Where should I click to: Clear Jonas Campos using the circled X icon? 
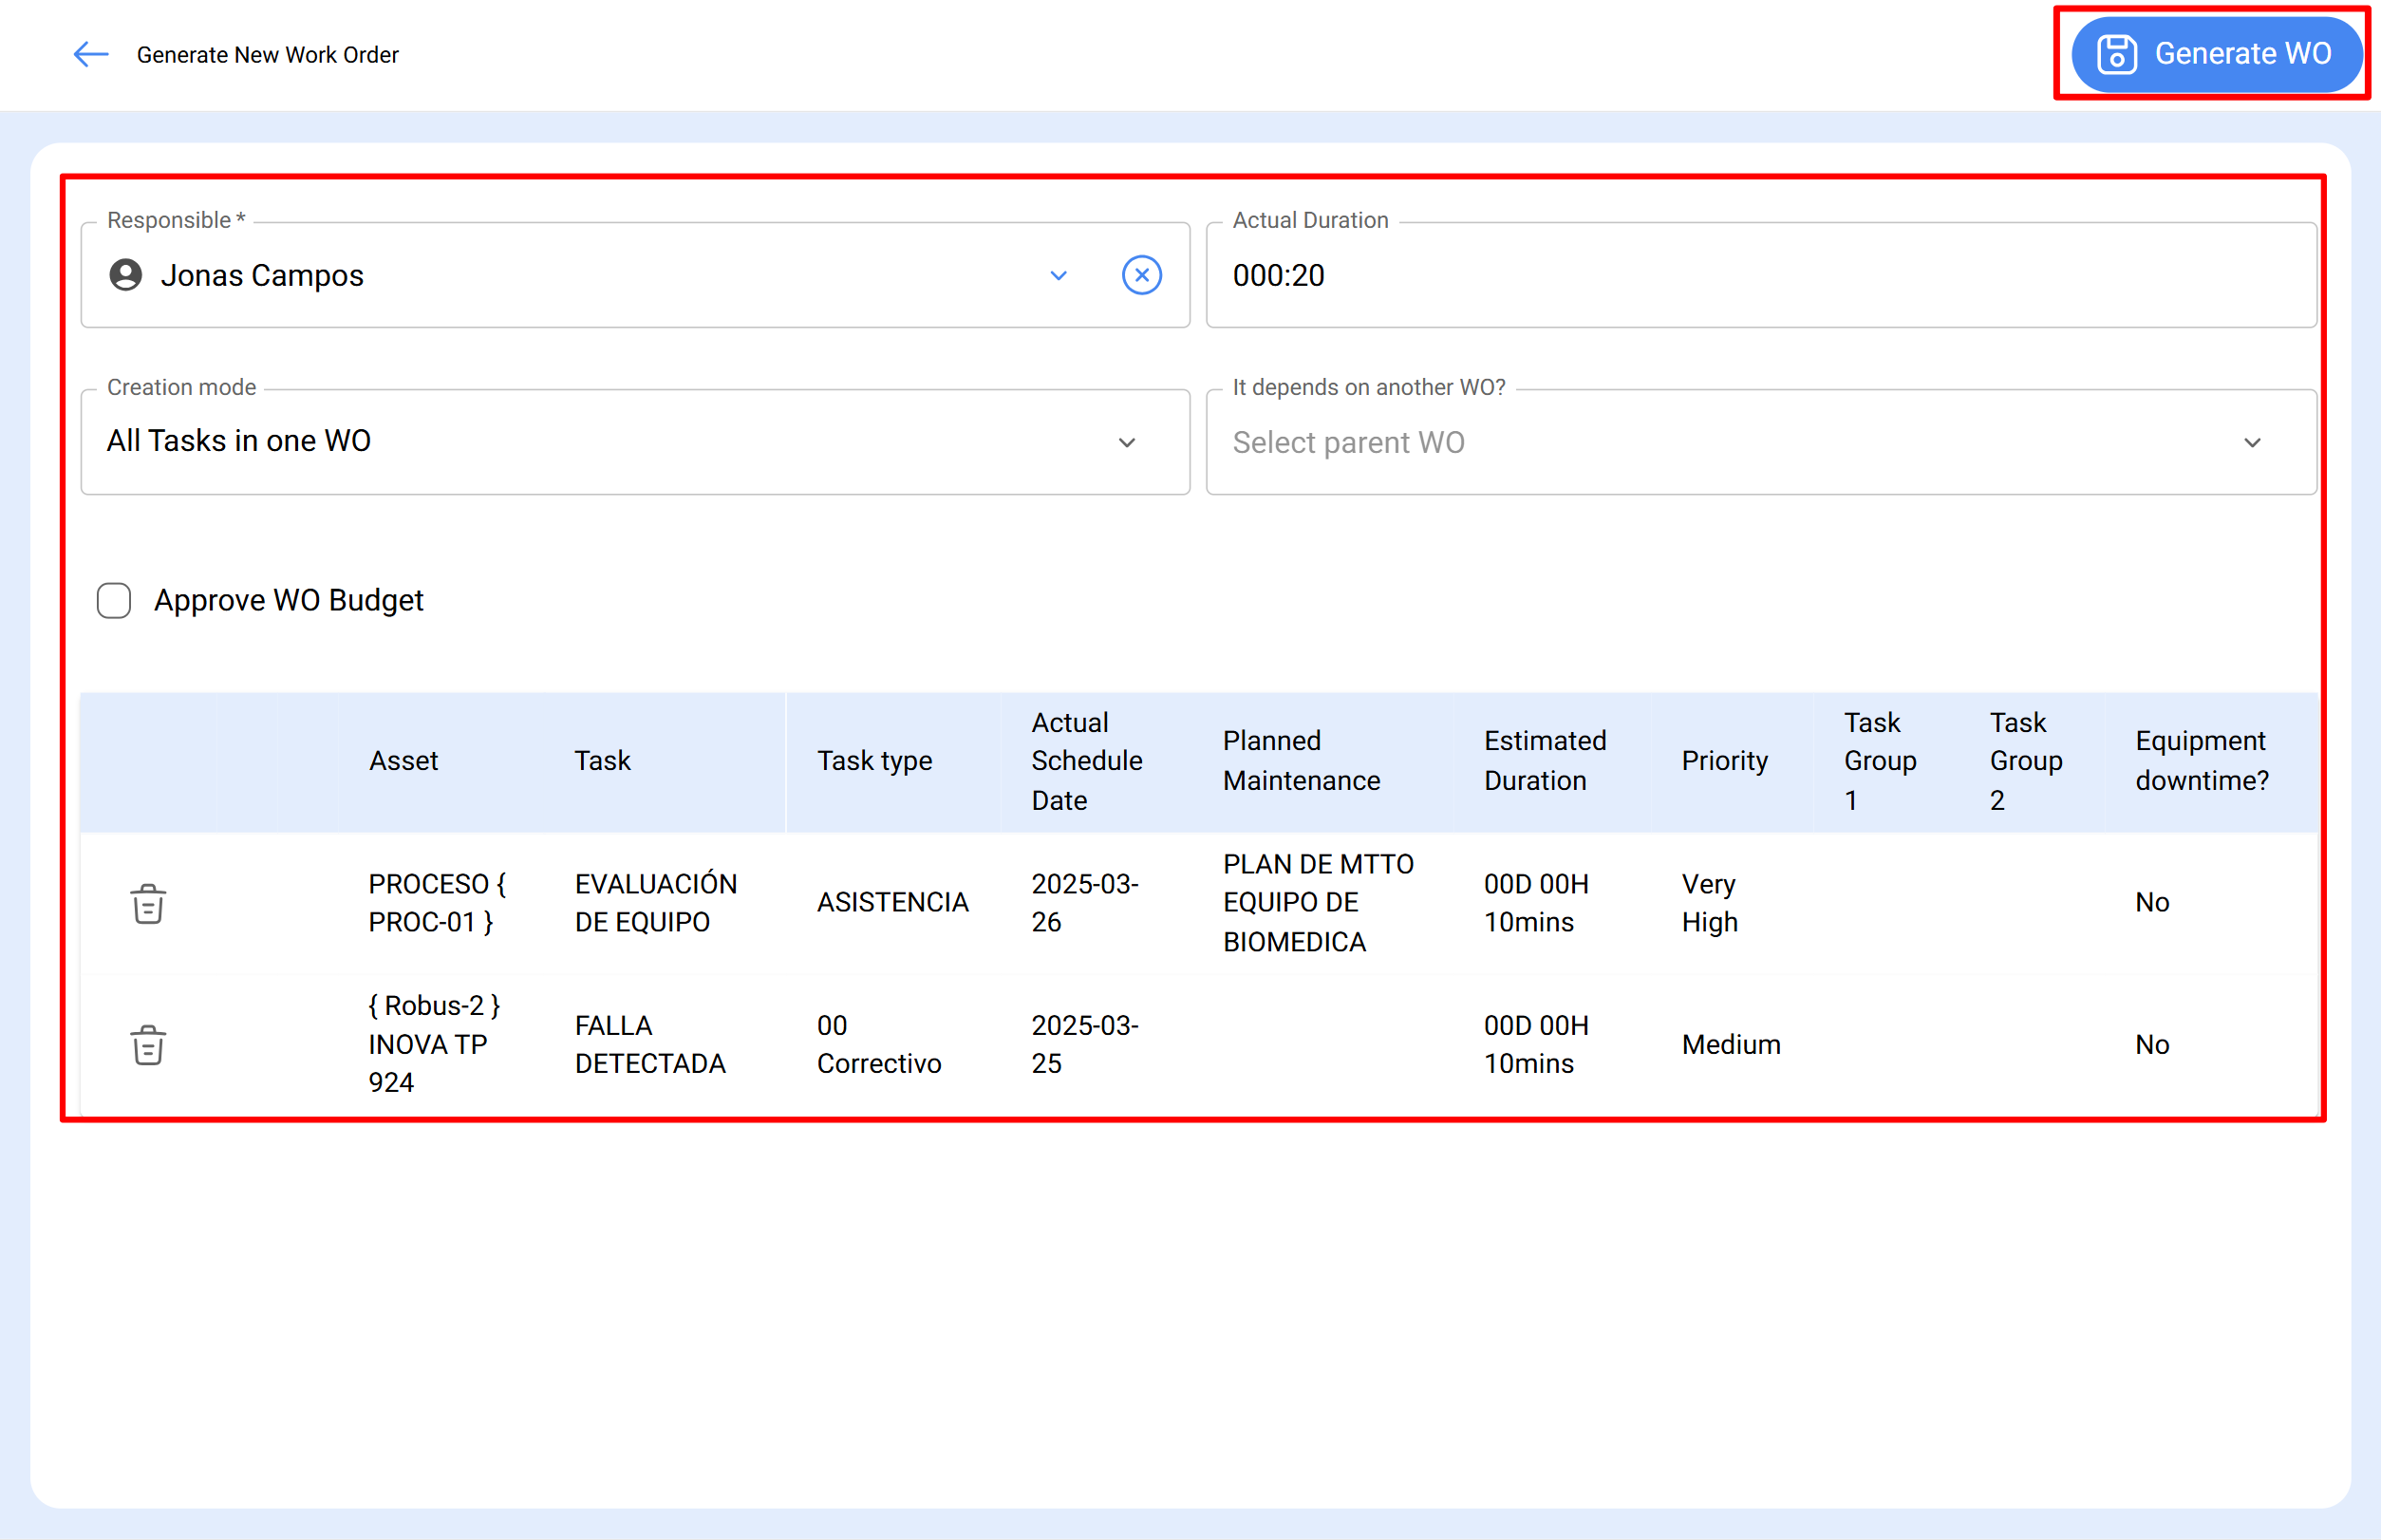[x=1141, y=275]
